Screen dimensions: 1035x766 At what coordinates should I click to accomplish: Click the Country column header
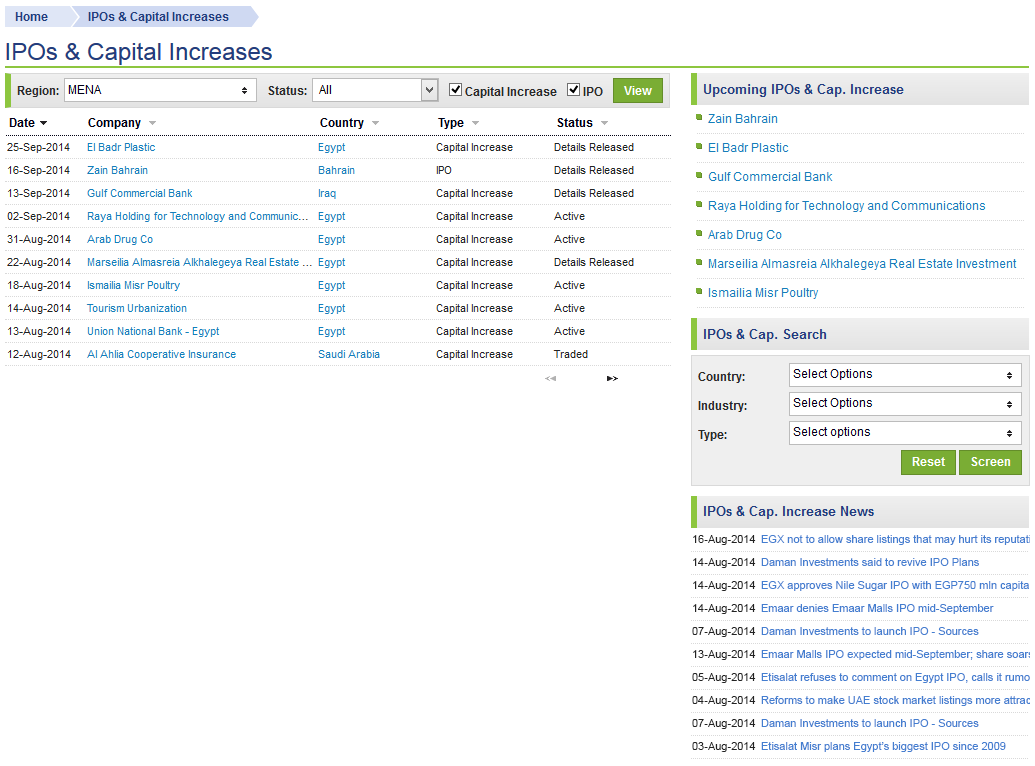pyautogui.click(x=341, y=123)
